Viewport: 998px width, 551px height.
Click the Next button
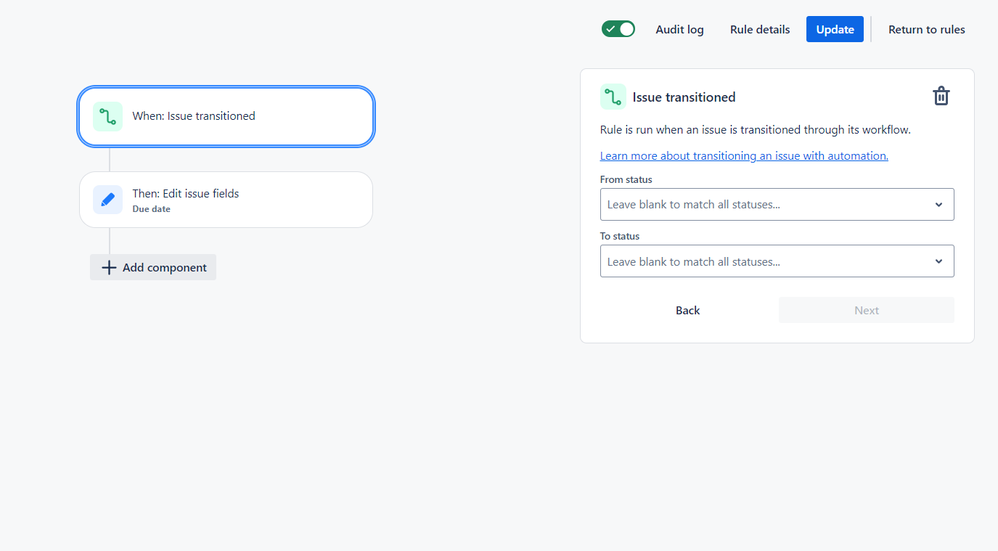[866, 311]
